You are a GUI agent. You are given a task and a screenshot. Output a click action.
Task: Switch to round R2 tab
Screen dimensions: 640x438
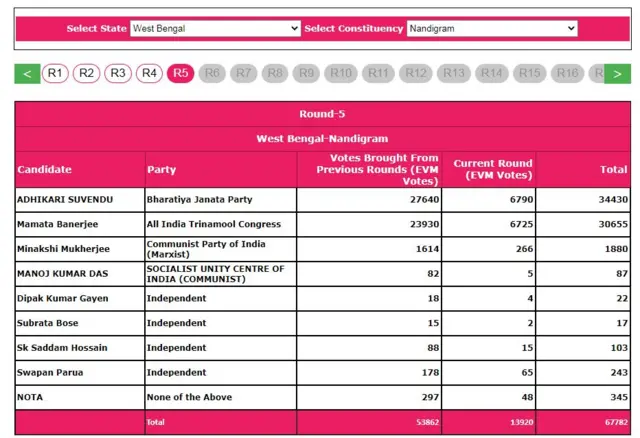(x=86, y=73)
